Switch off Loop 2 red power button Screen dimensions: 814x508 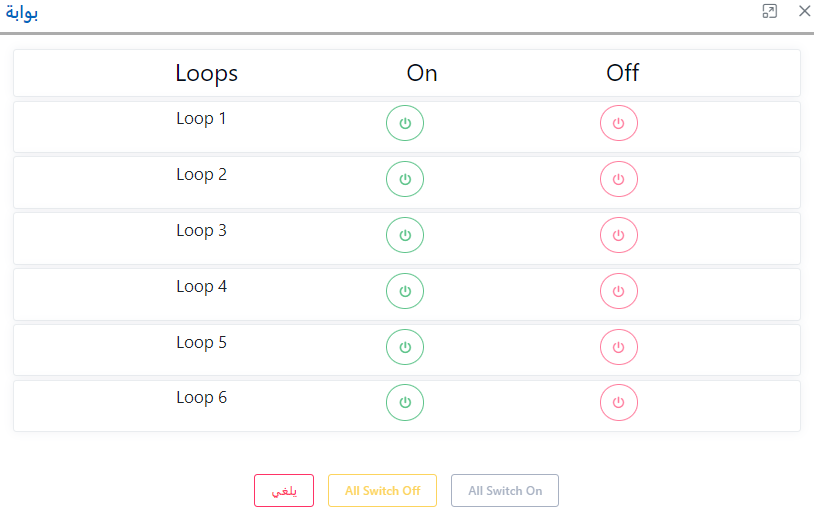point(618,180)
